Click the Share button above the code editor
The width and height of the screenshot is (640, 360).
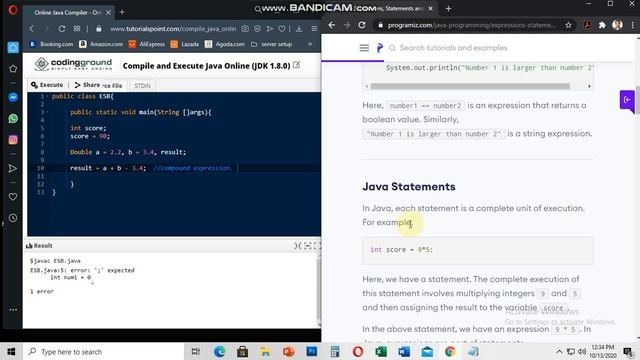87,85
